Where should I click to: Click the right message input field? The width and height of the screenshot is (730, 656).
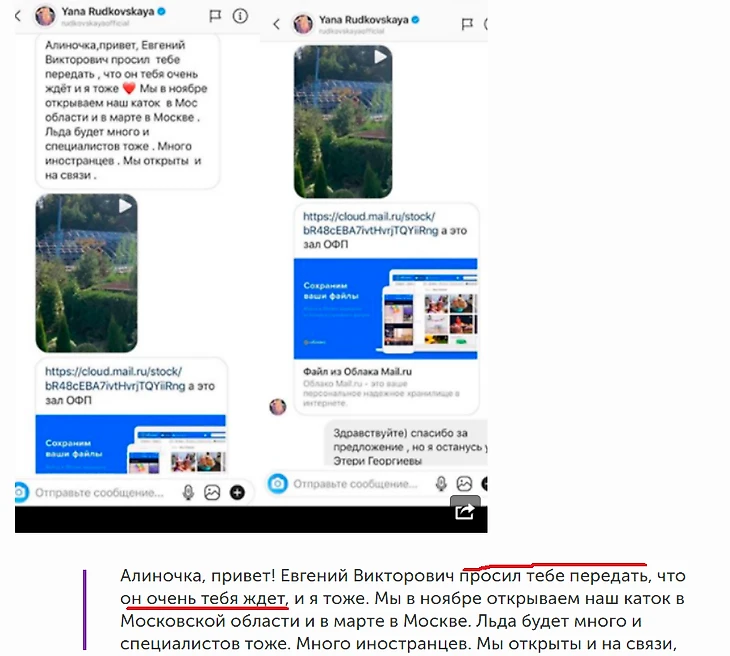point(356,484)
